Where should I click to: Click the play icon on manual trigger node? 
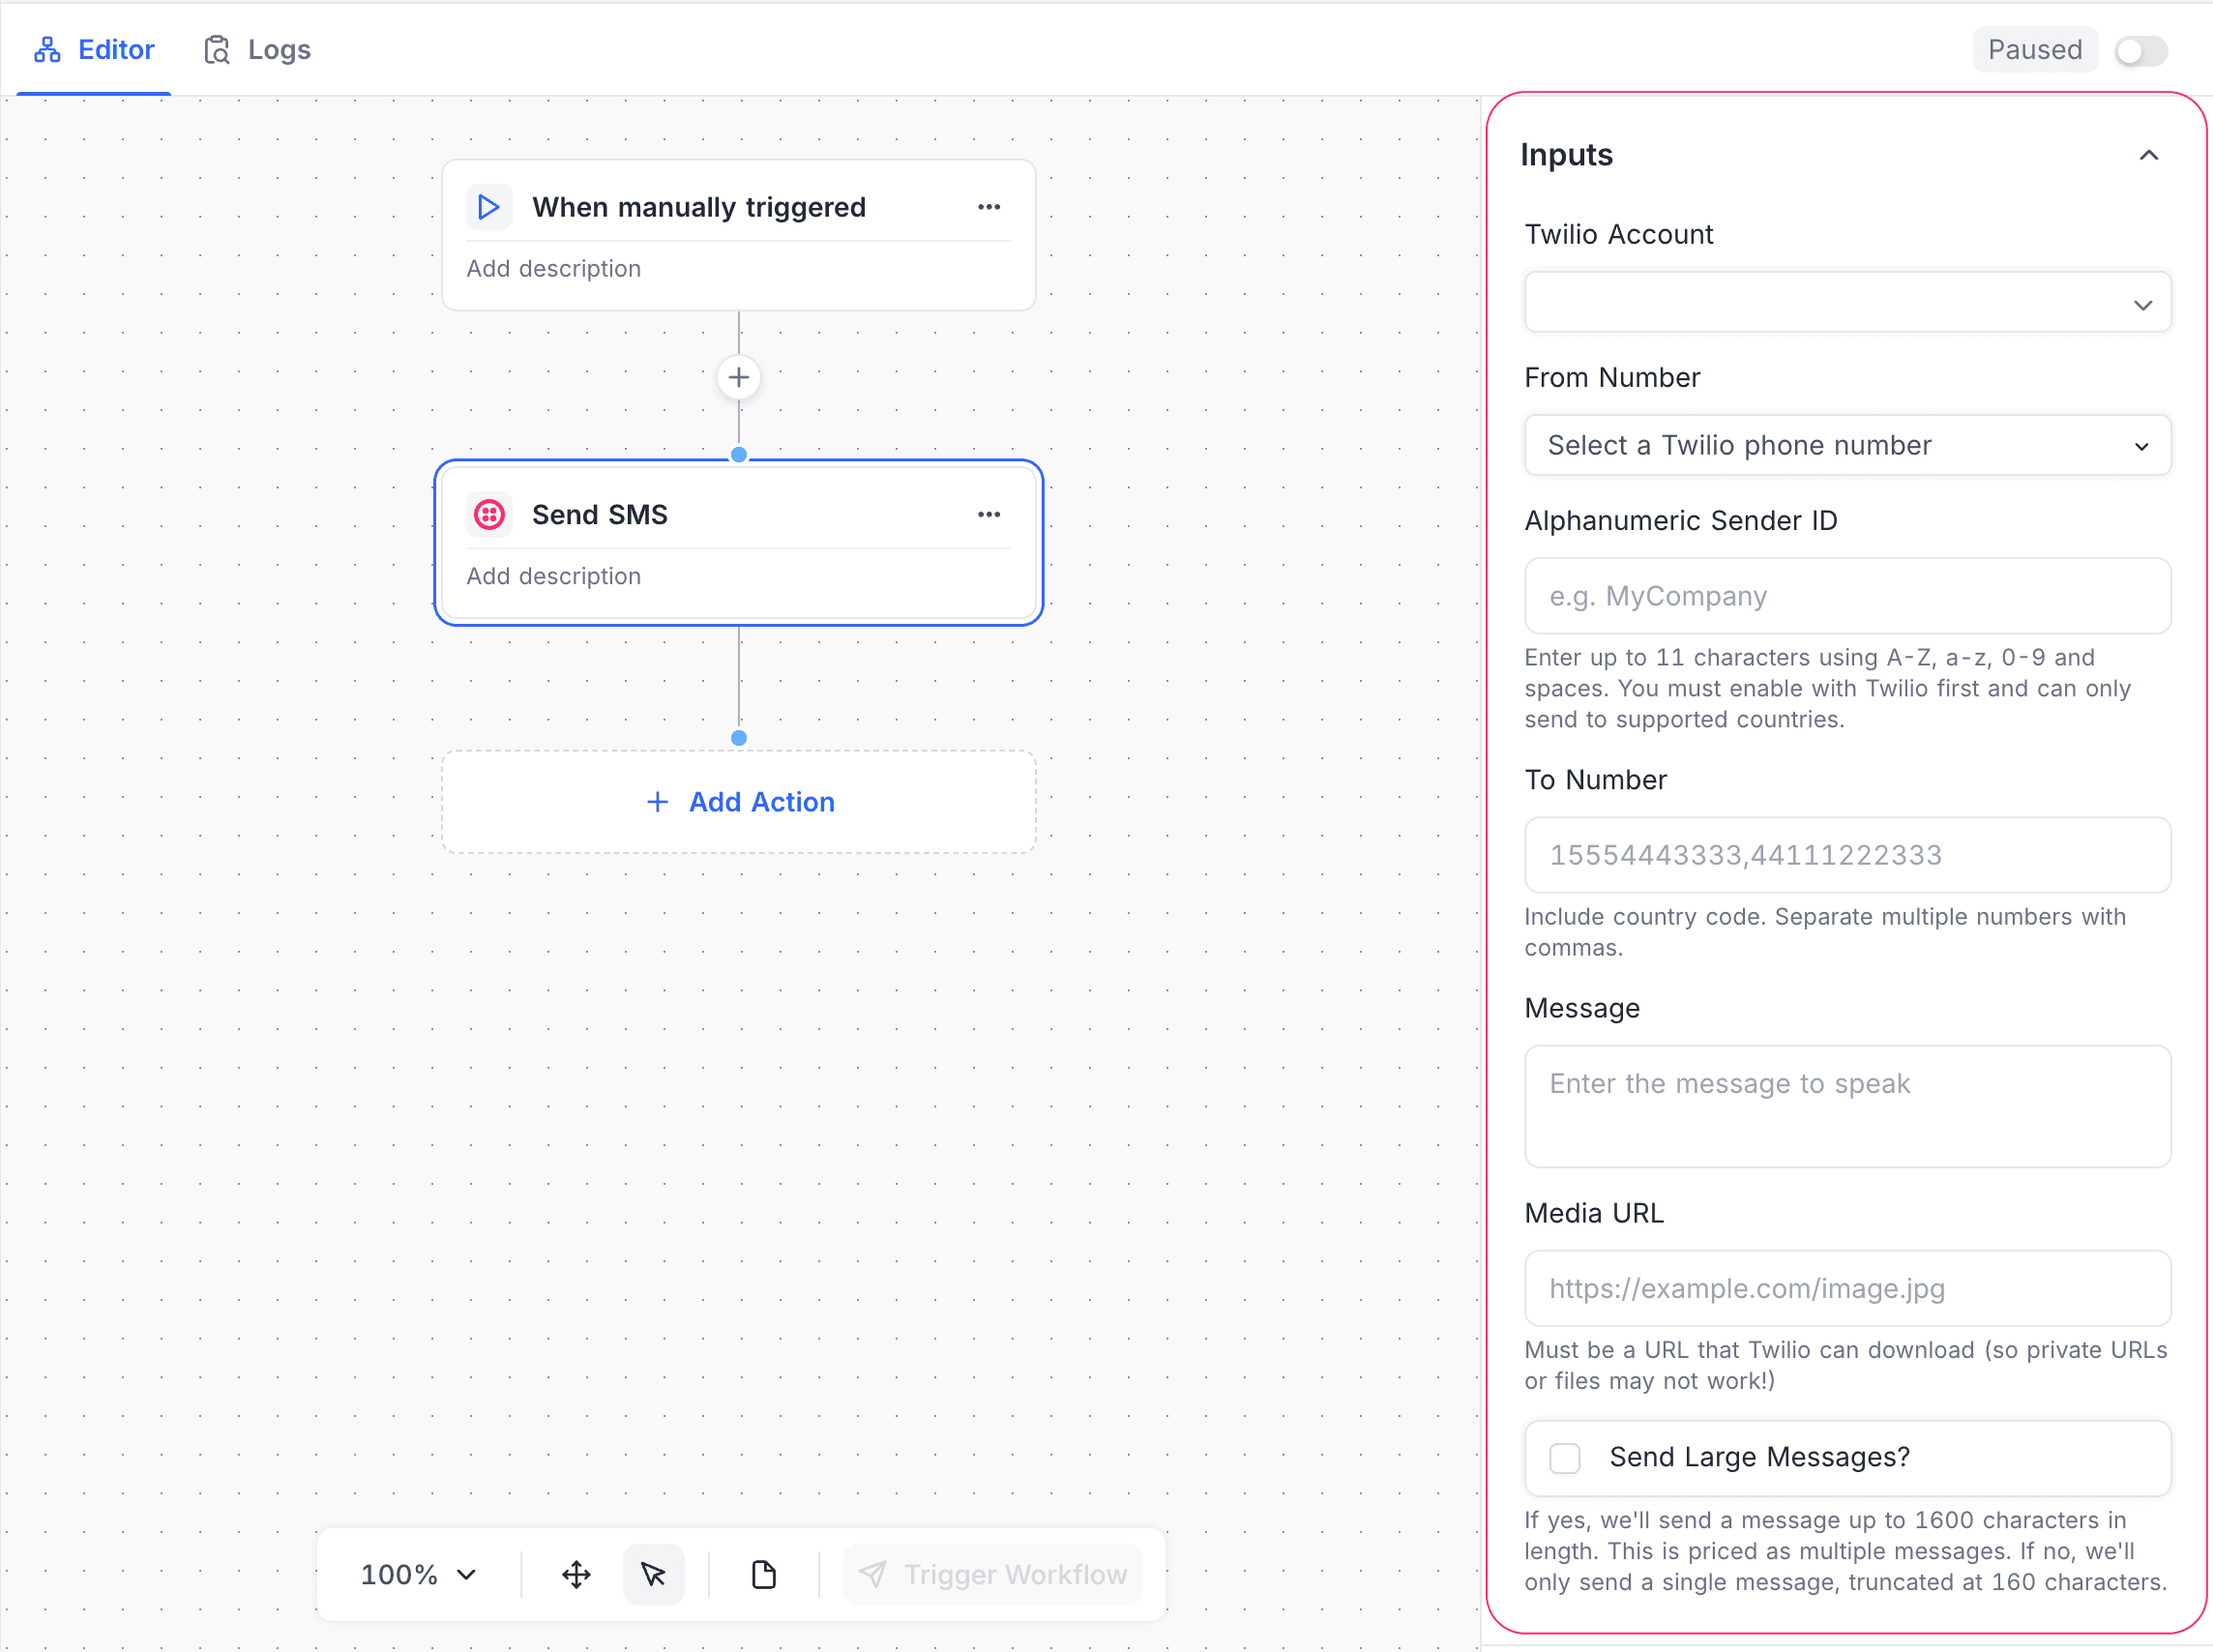tap(489, 206)
